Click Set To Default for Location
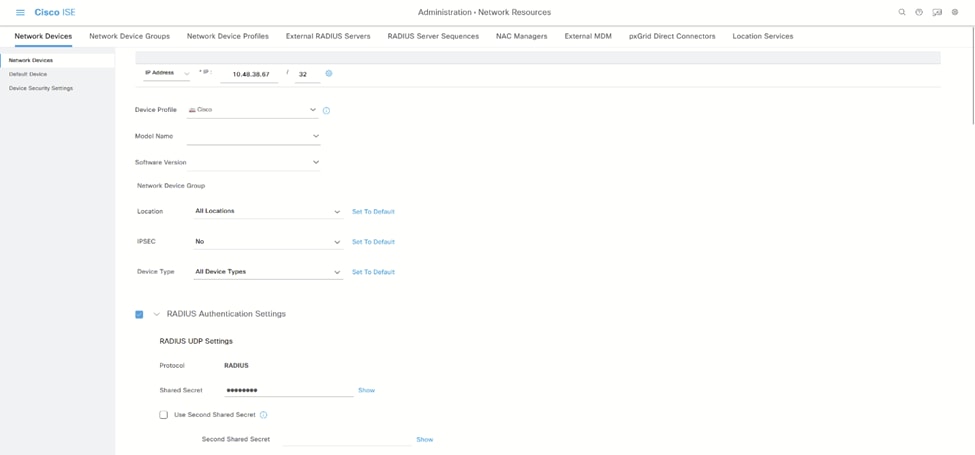This screenshot has width=975, height=455. (373, 212)
